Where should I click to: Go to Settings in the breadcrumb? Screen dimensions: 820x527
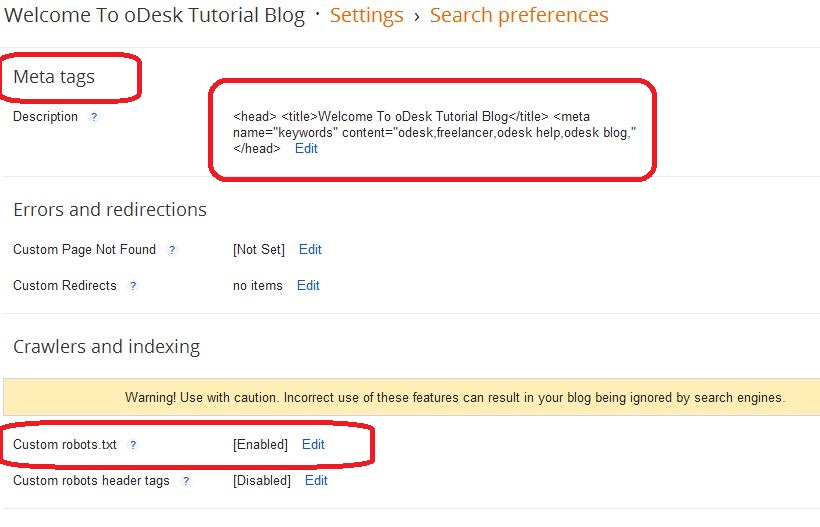[x=366, y=15]
